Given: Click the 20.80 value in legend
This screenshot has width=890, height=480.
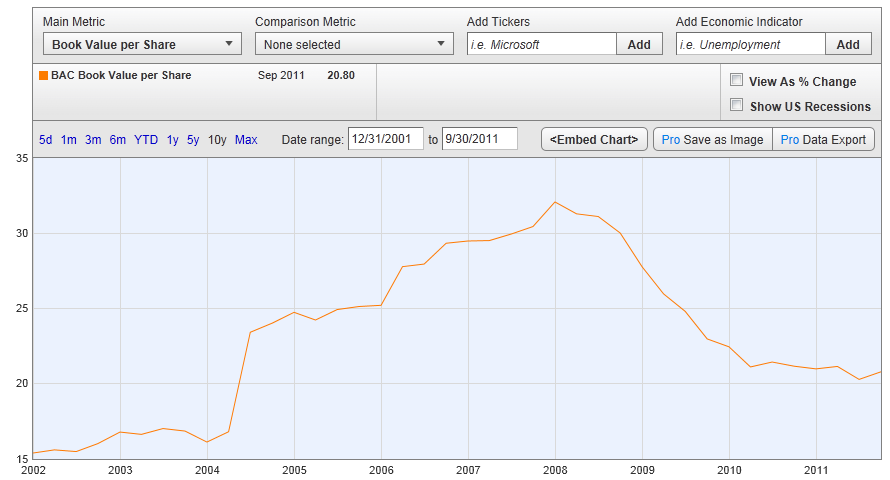Looking at the screenshot, I should pos(341,75).
